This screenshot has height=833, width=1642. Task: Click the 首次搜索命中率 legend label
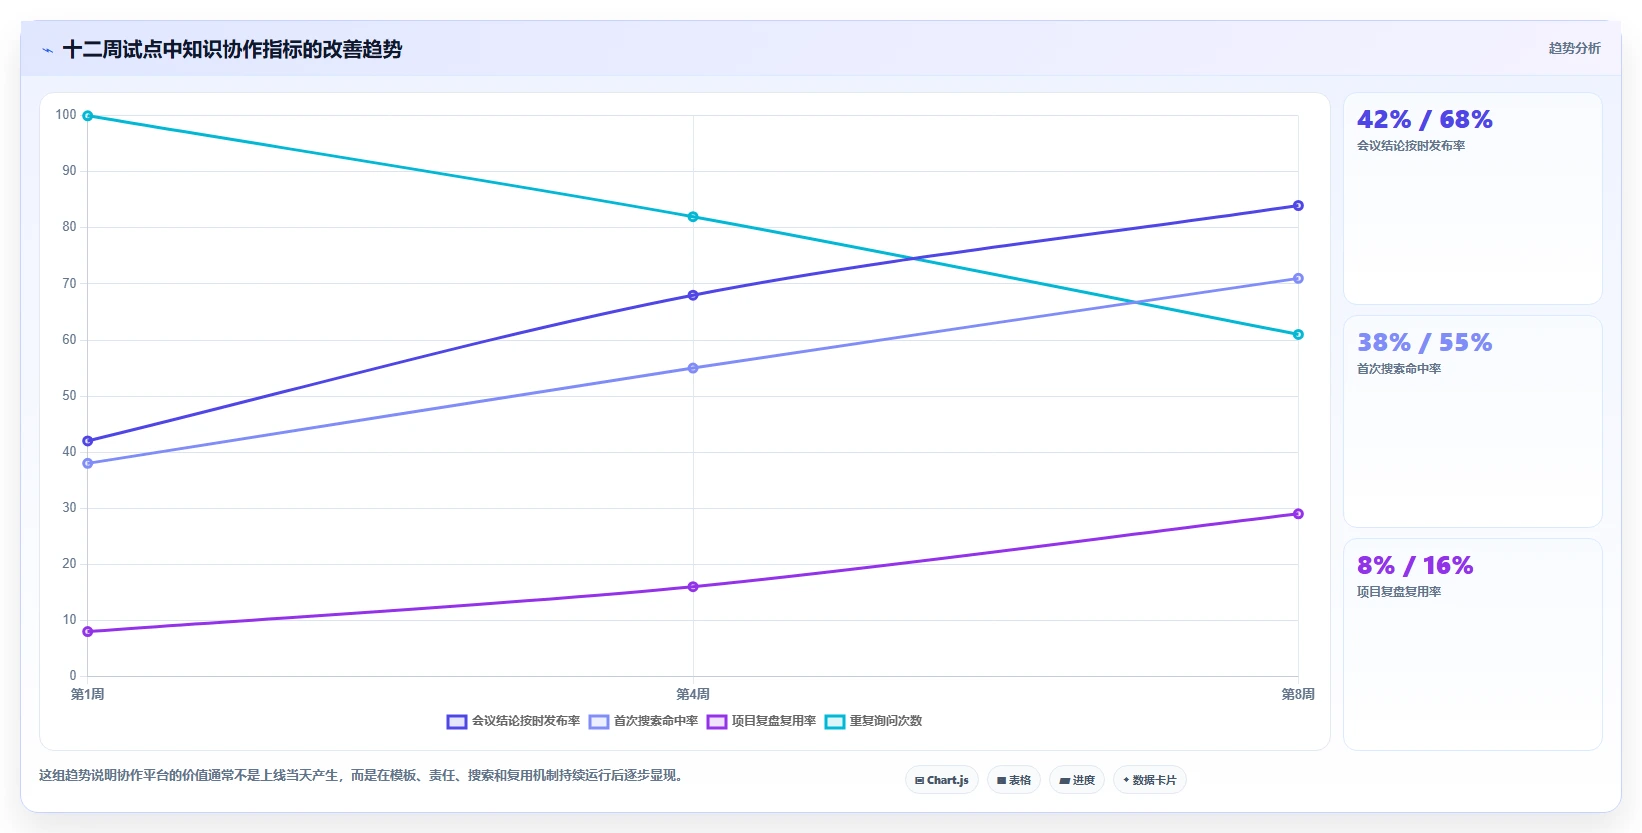tap(656, 721)
